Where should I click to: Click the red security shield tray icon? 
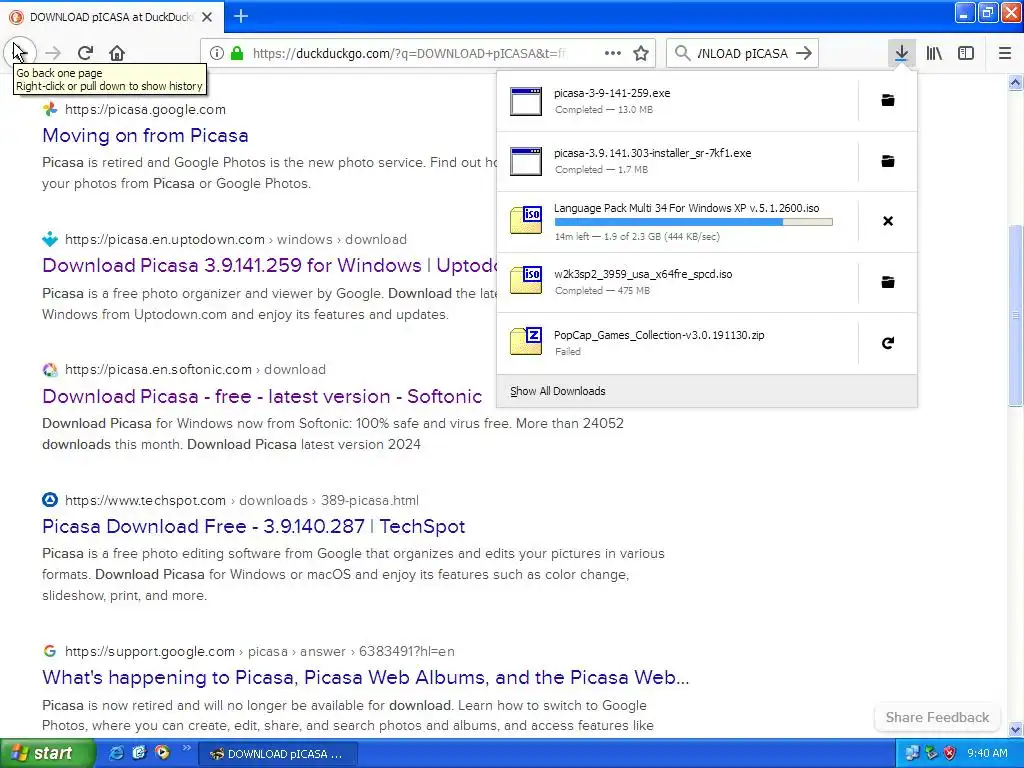pos(950,753)
